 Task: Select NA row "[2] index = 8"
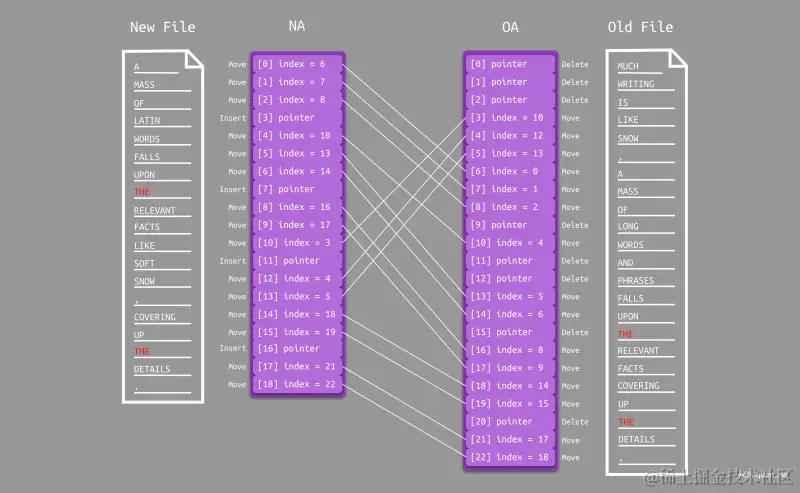pos(297,100)
